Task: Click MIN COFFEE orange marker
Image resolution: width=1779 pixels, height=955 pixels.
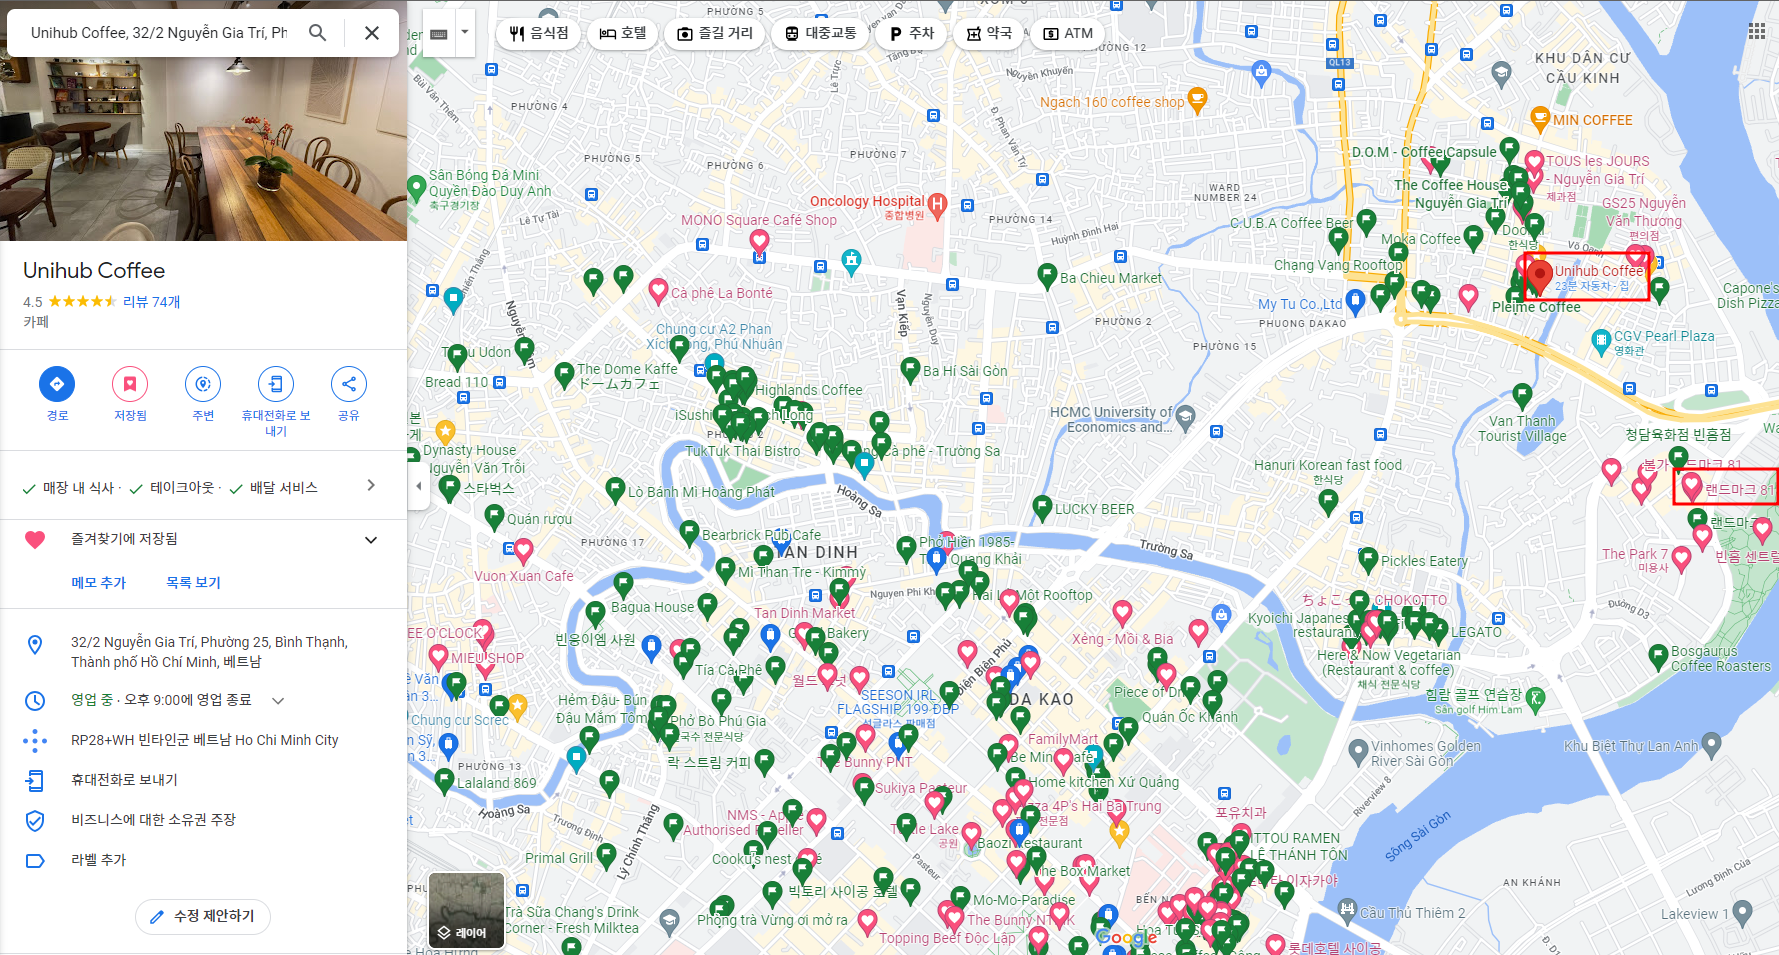Action: [x=1540, y=119]
